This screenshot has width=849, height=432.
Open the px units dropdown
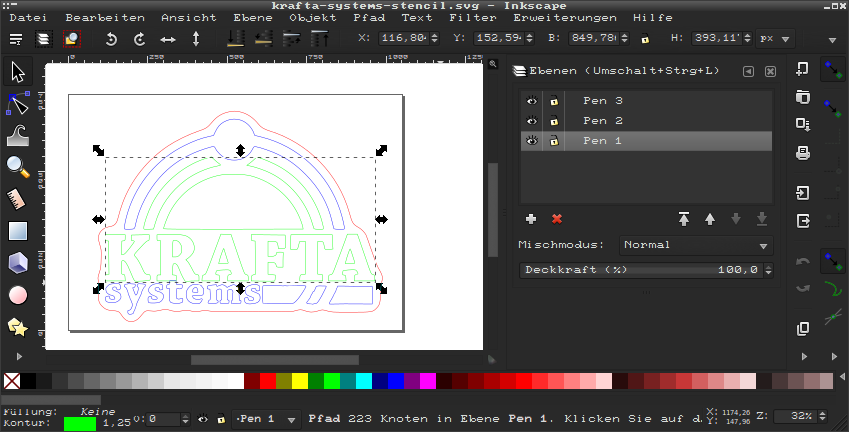(775, 38)
